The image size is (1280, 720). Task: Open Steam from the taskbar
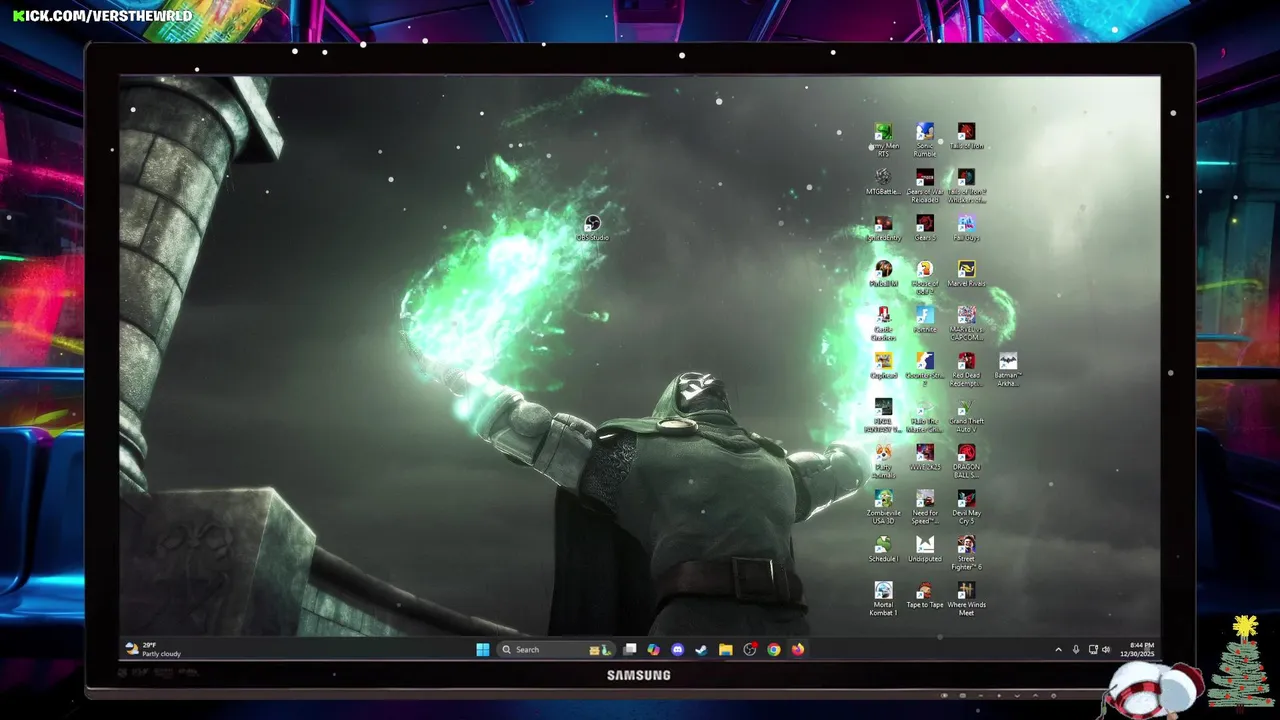[702, 650]
